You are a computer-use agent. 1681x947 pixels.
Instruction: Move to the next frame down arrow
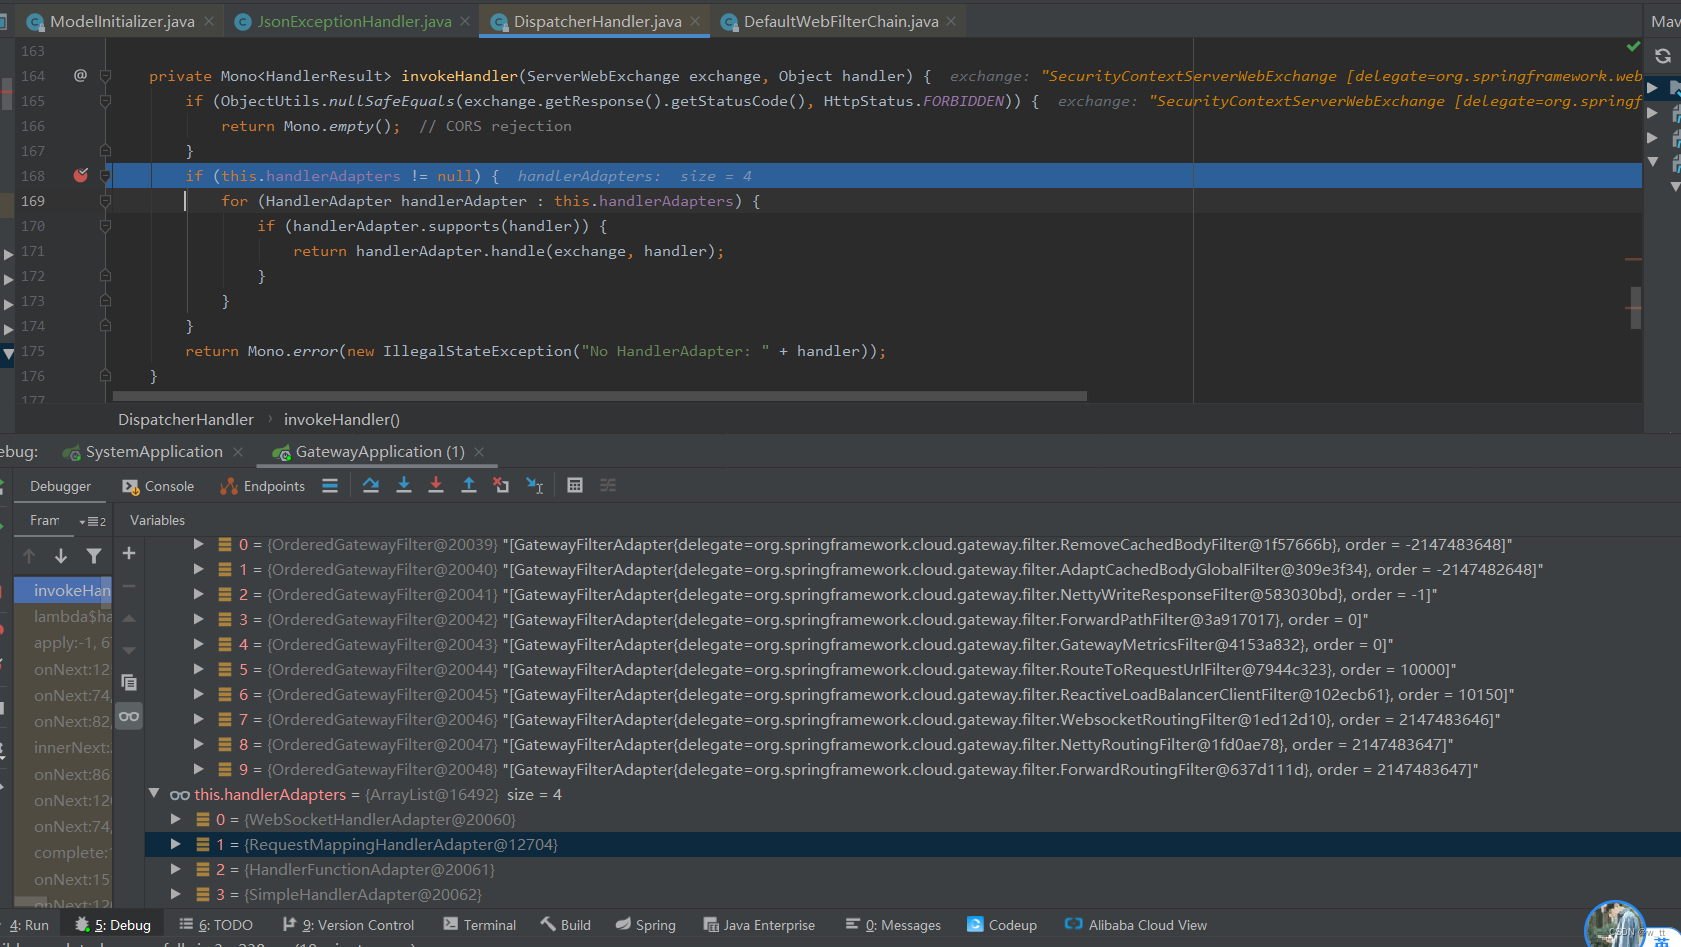pos(61,556)
